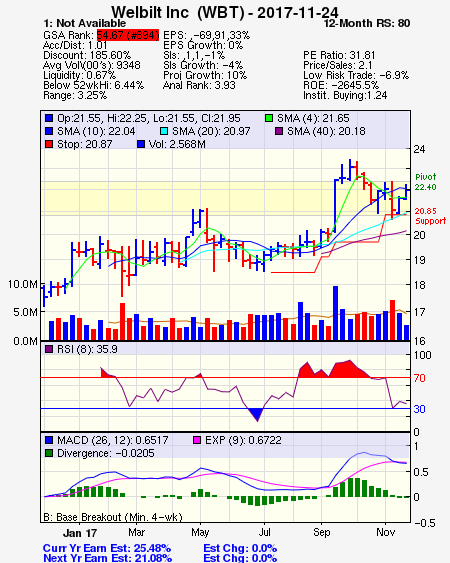Click the RSI (8): 35.9 label
Viewport: 450px width, 563px height.
coord(87,349)
